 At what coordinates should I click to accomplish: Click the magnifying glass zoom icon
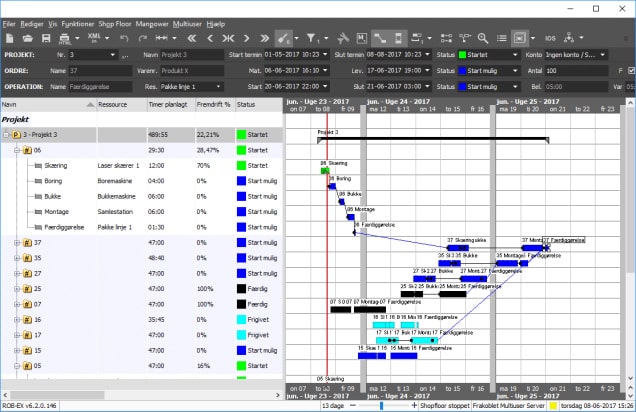pyautogui.click(x=483, y=38)
